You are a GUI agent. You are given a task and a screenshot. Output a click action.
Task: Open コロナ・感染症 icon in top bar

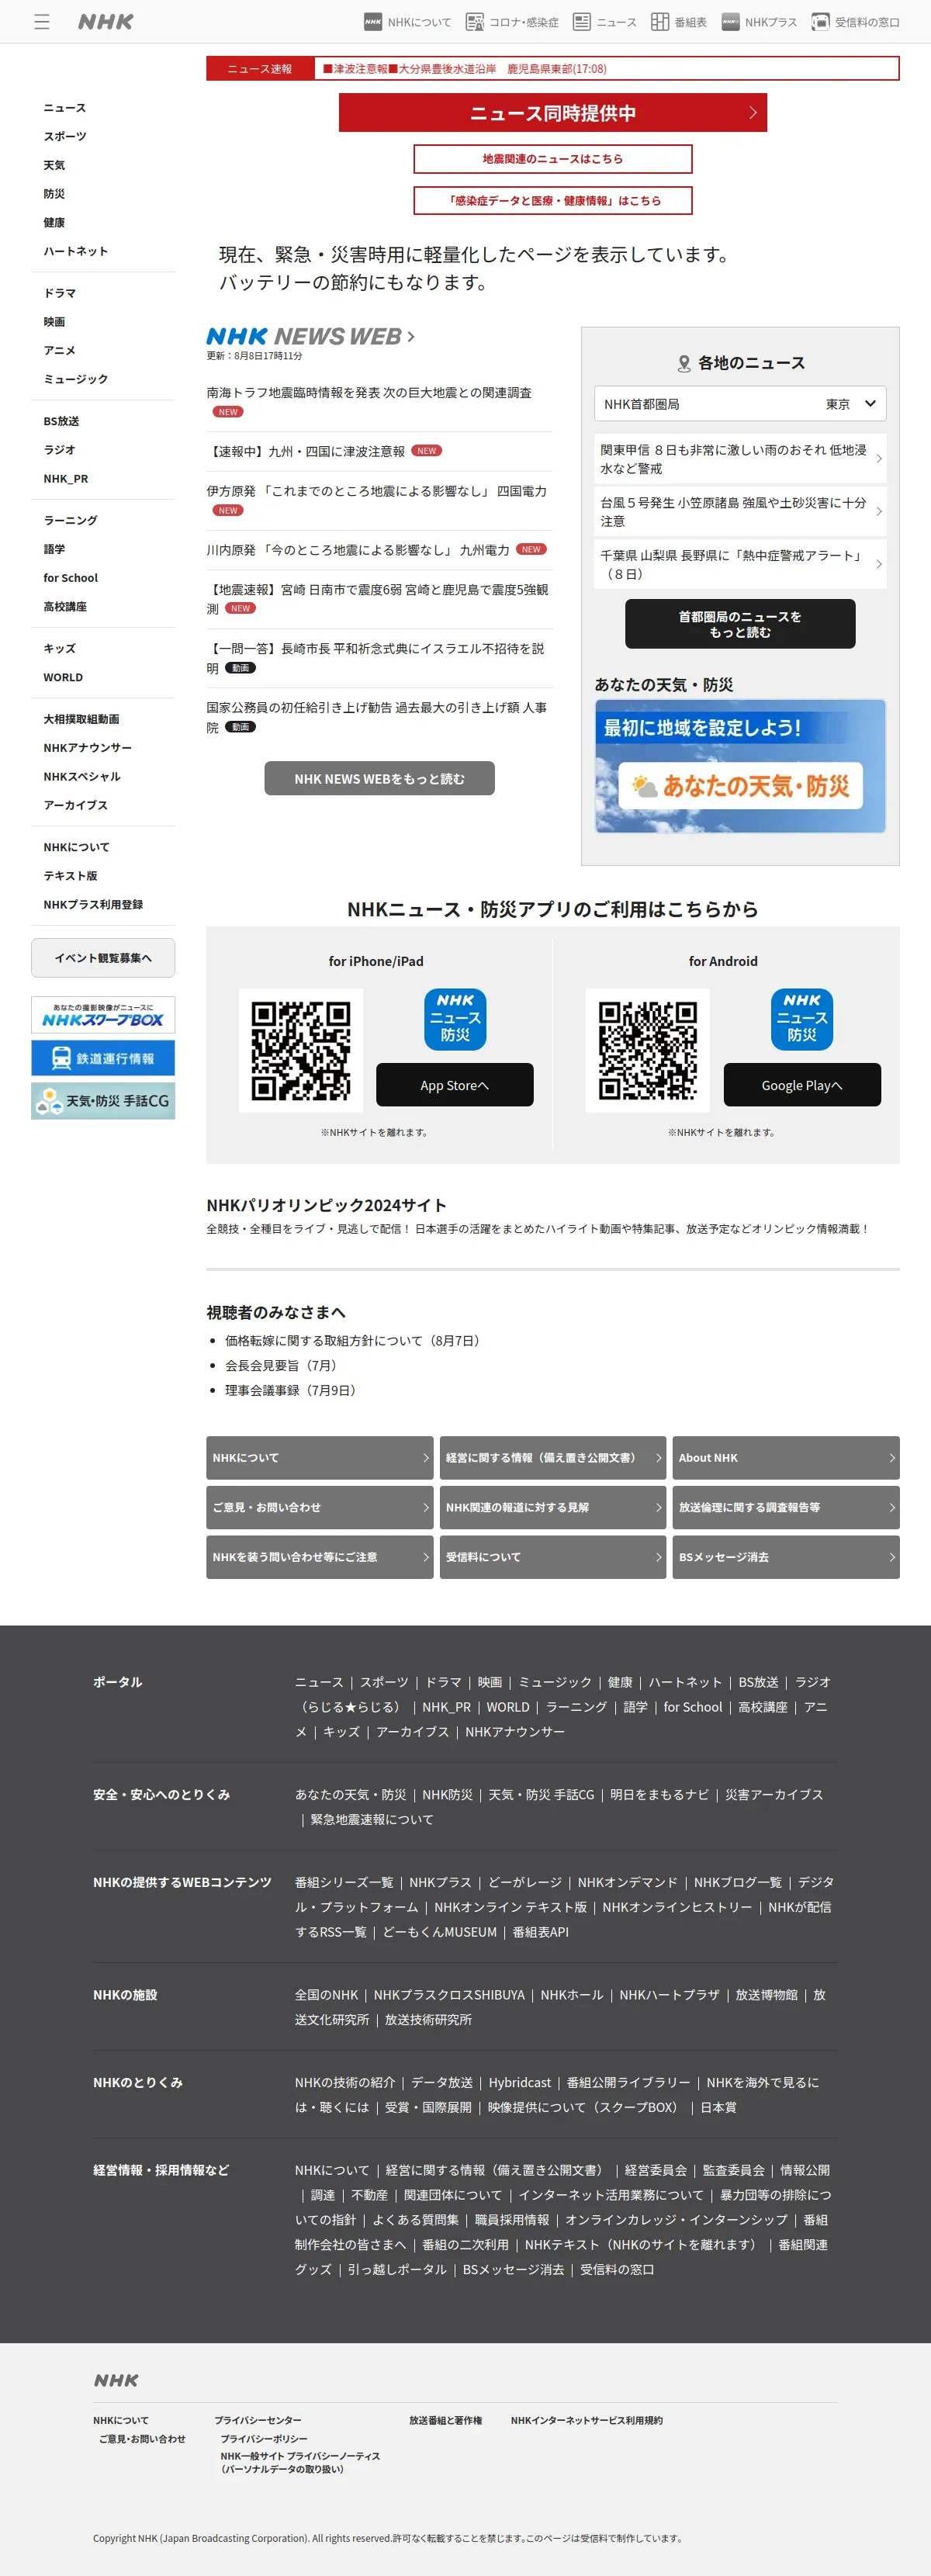[512, 21]
